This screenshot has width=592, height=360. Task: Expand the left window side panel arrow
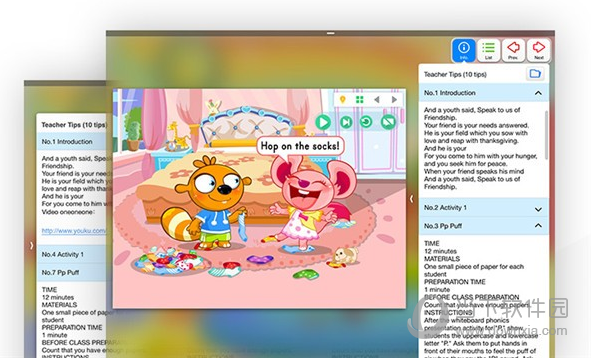pos(31,246)
